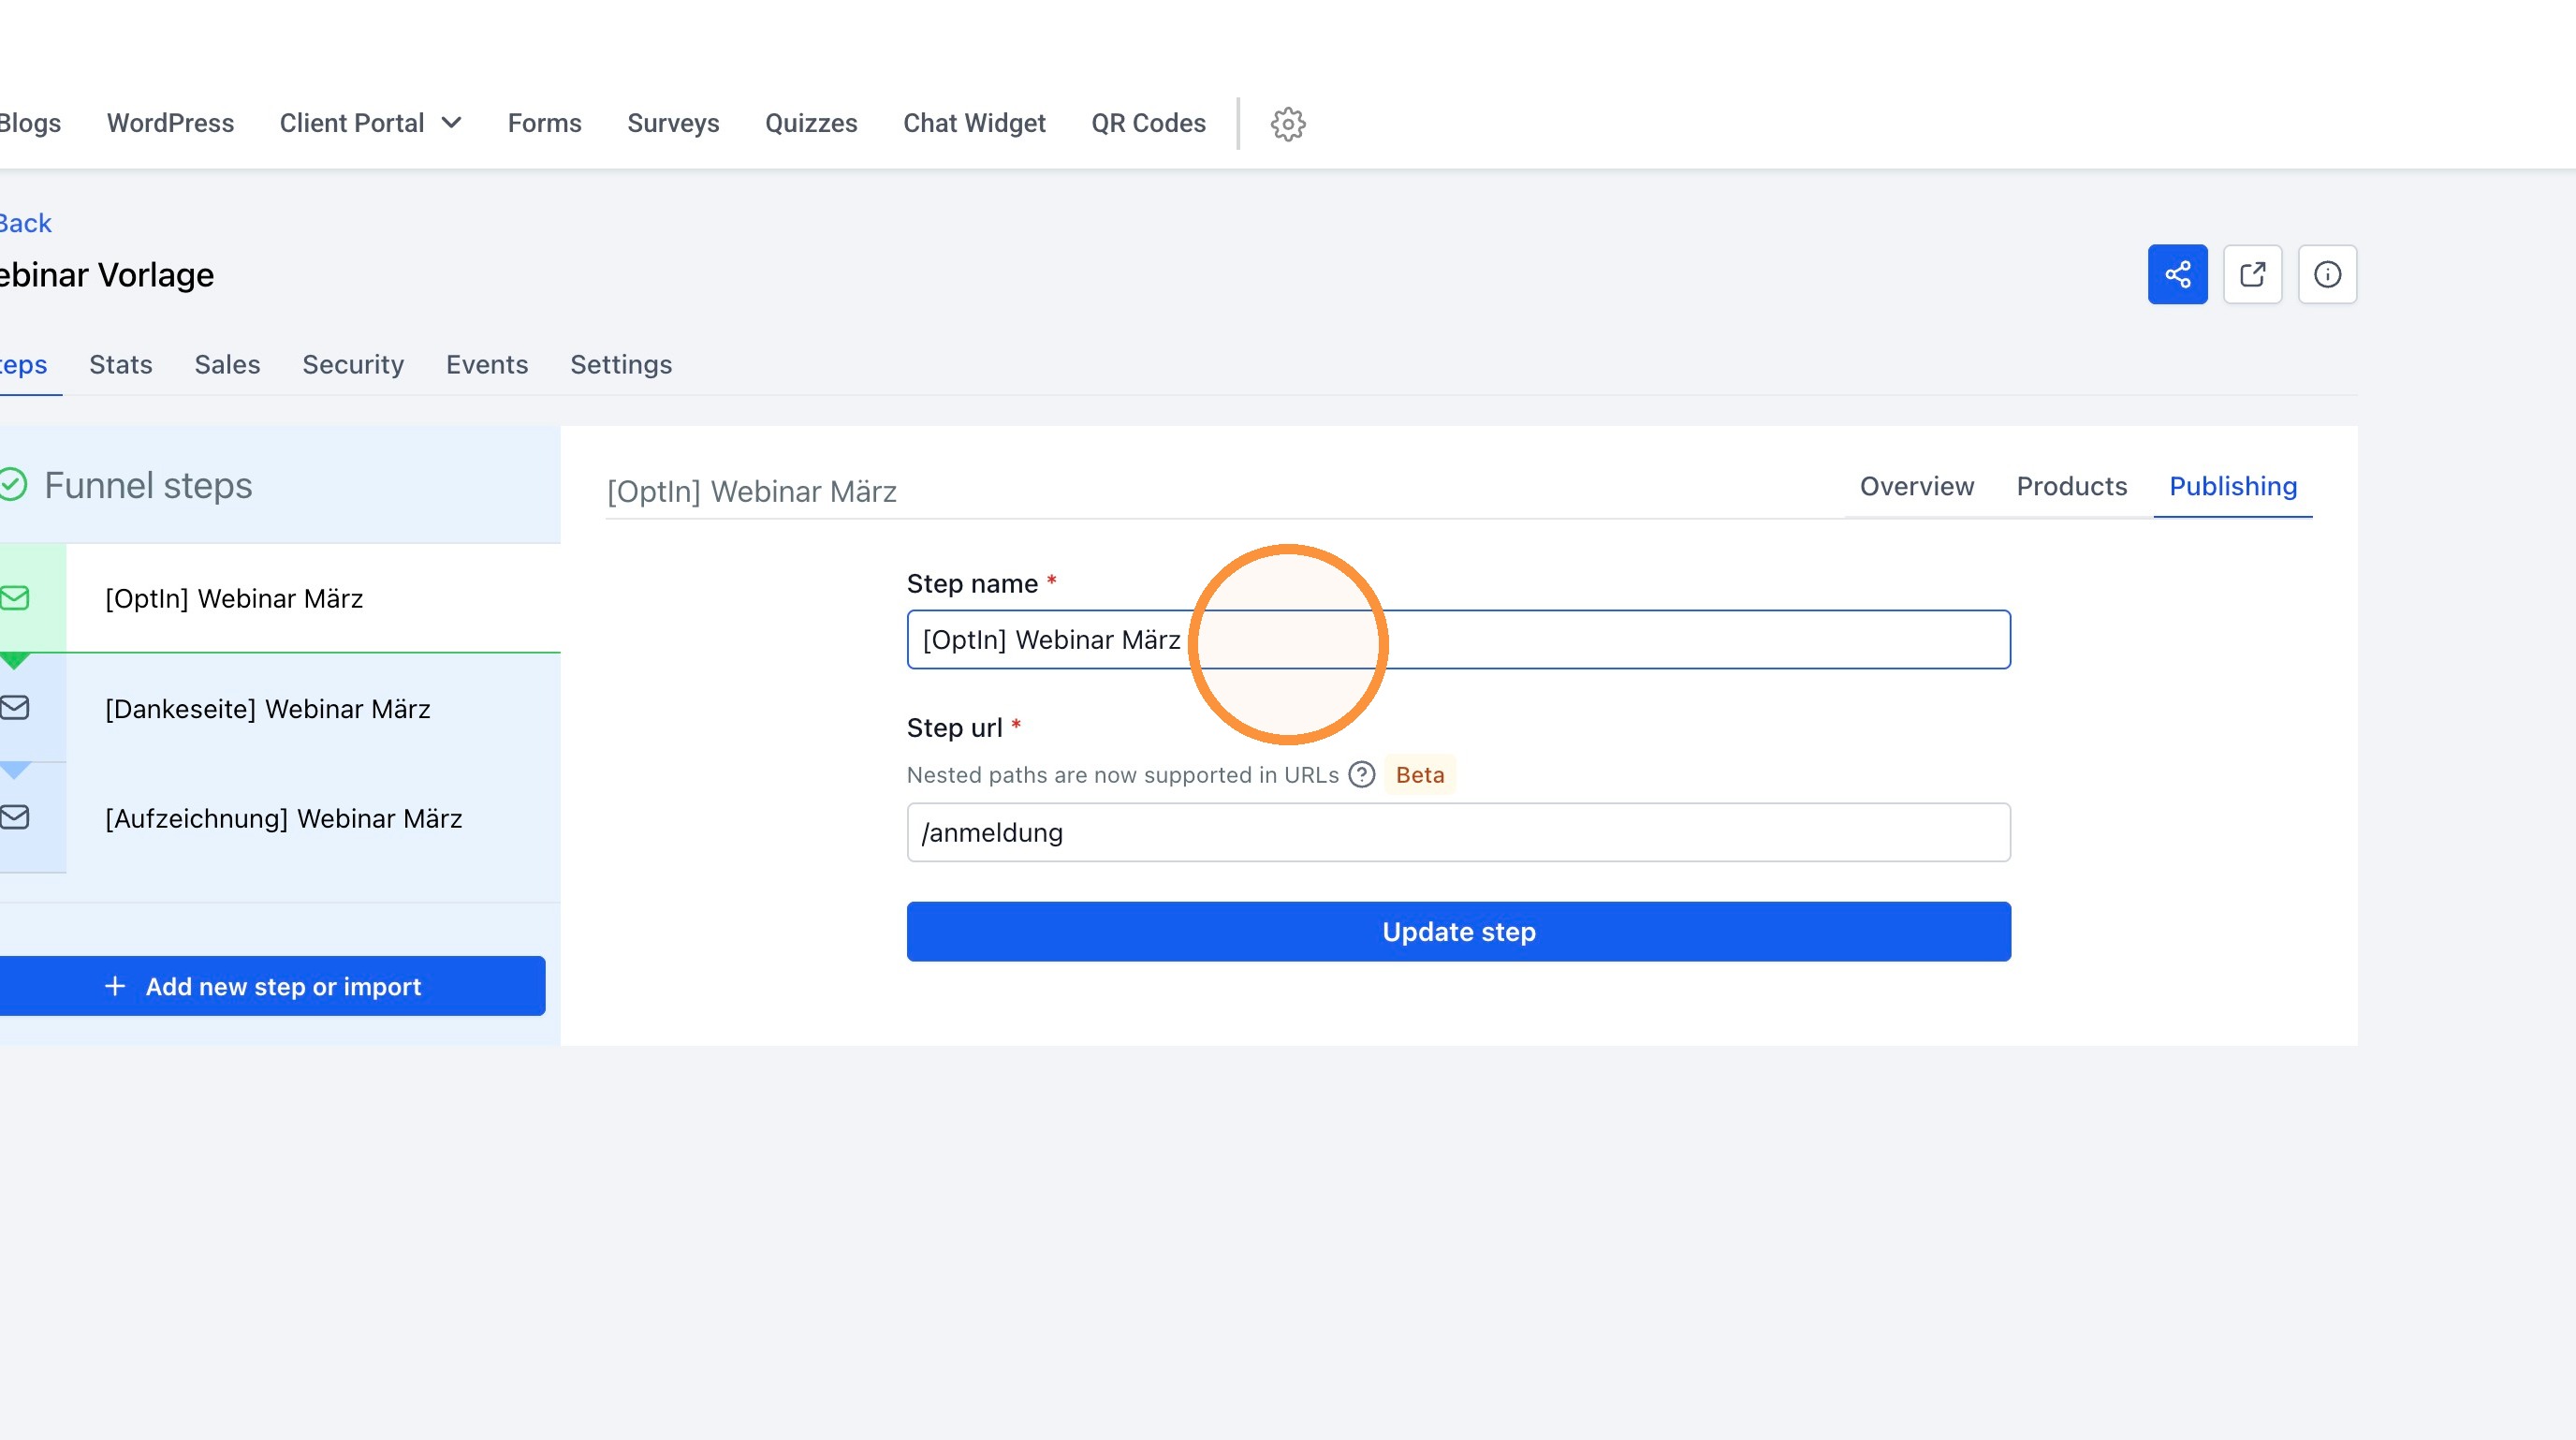Switch to the Security tab
The image size is (2576, 1440).
(353, 365)
